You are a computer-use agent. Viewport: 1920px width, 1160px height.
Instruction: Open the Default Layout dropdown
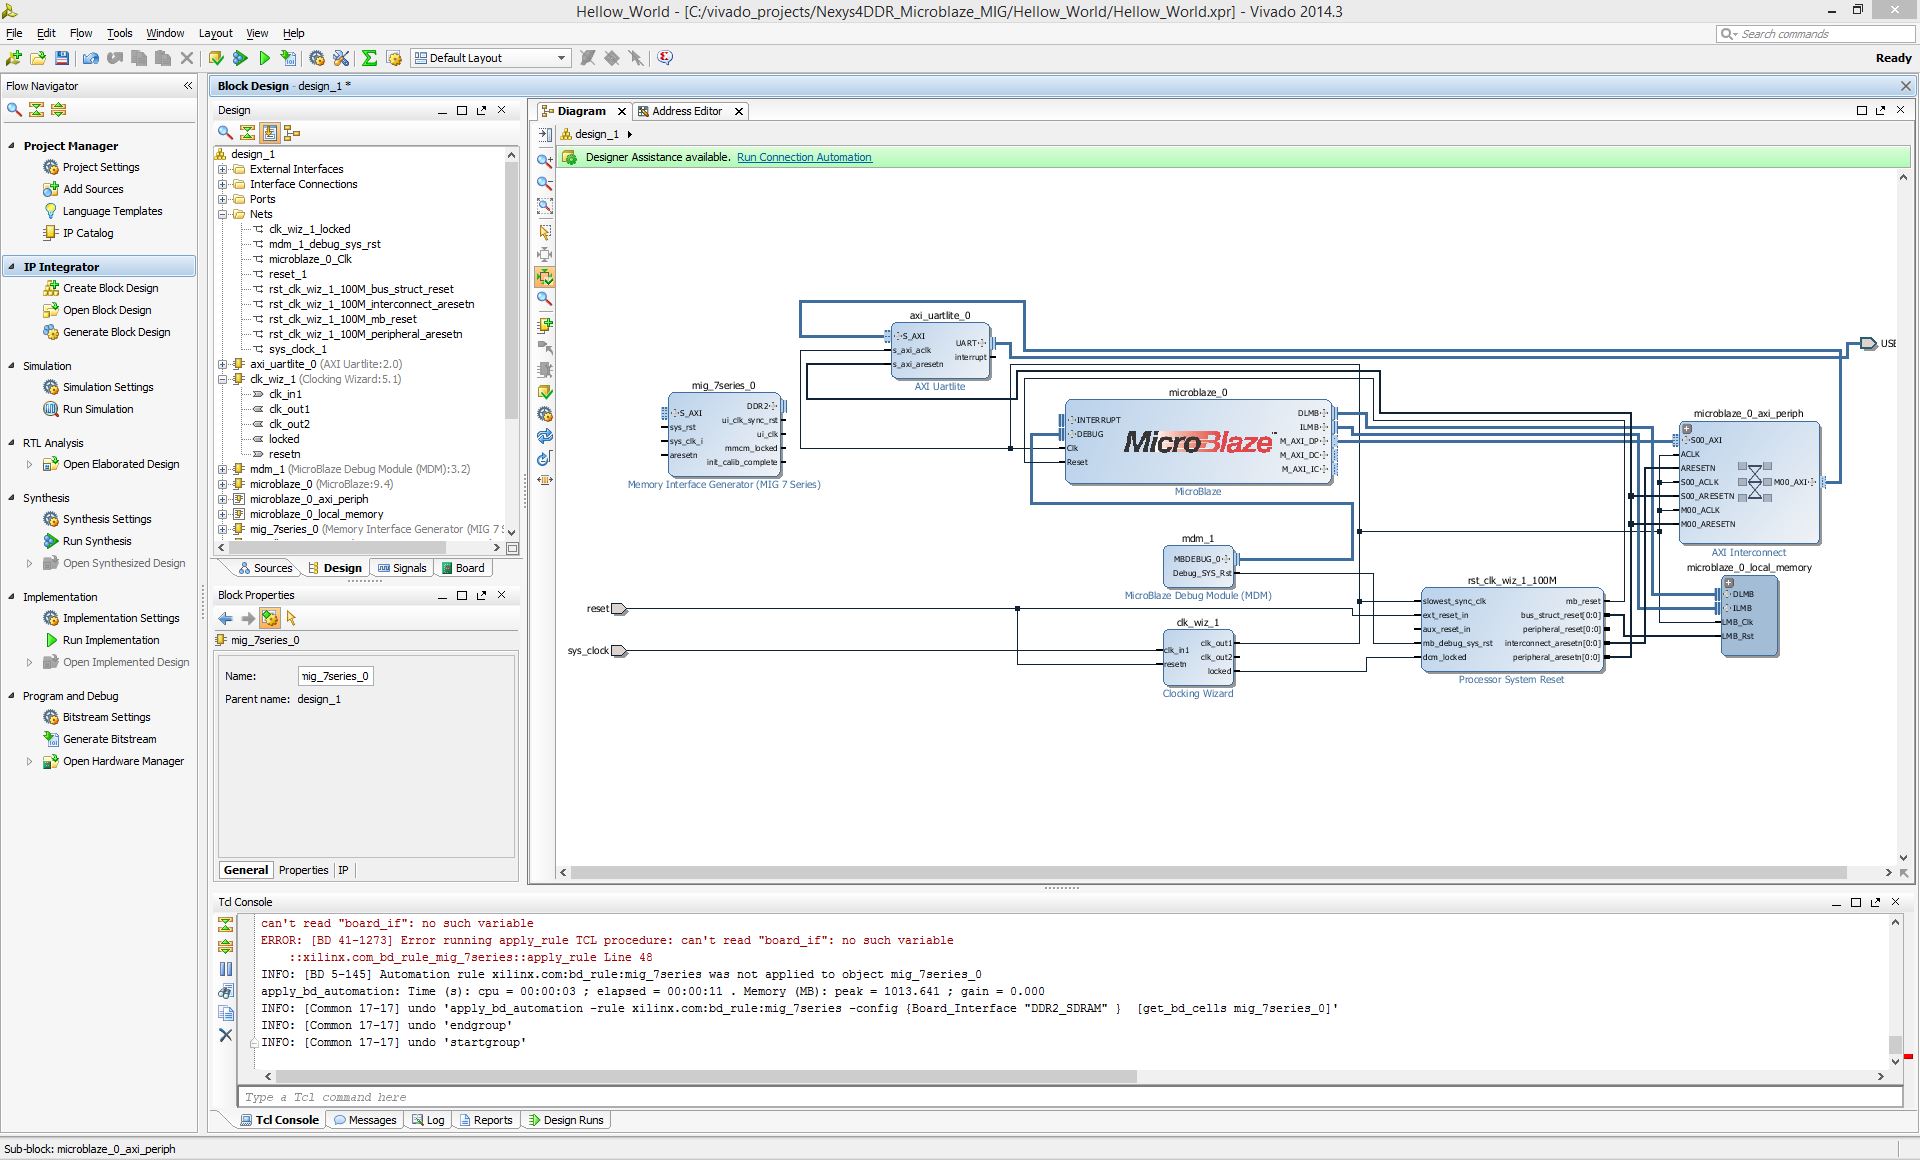pos(491,58)
